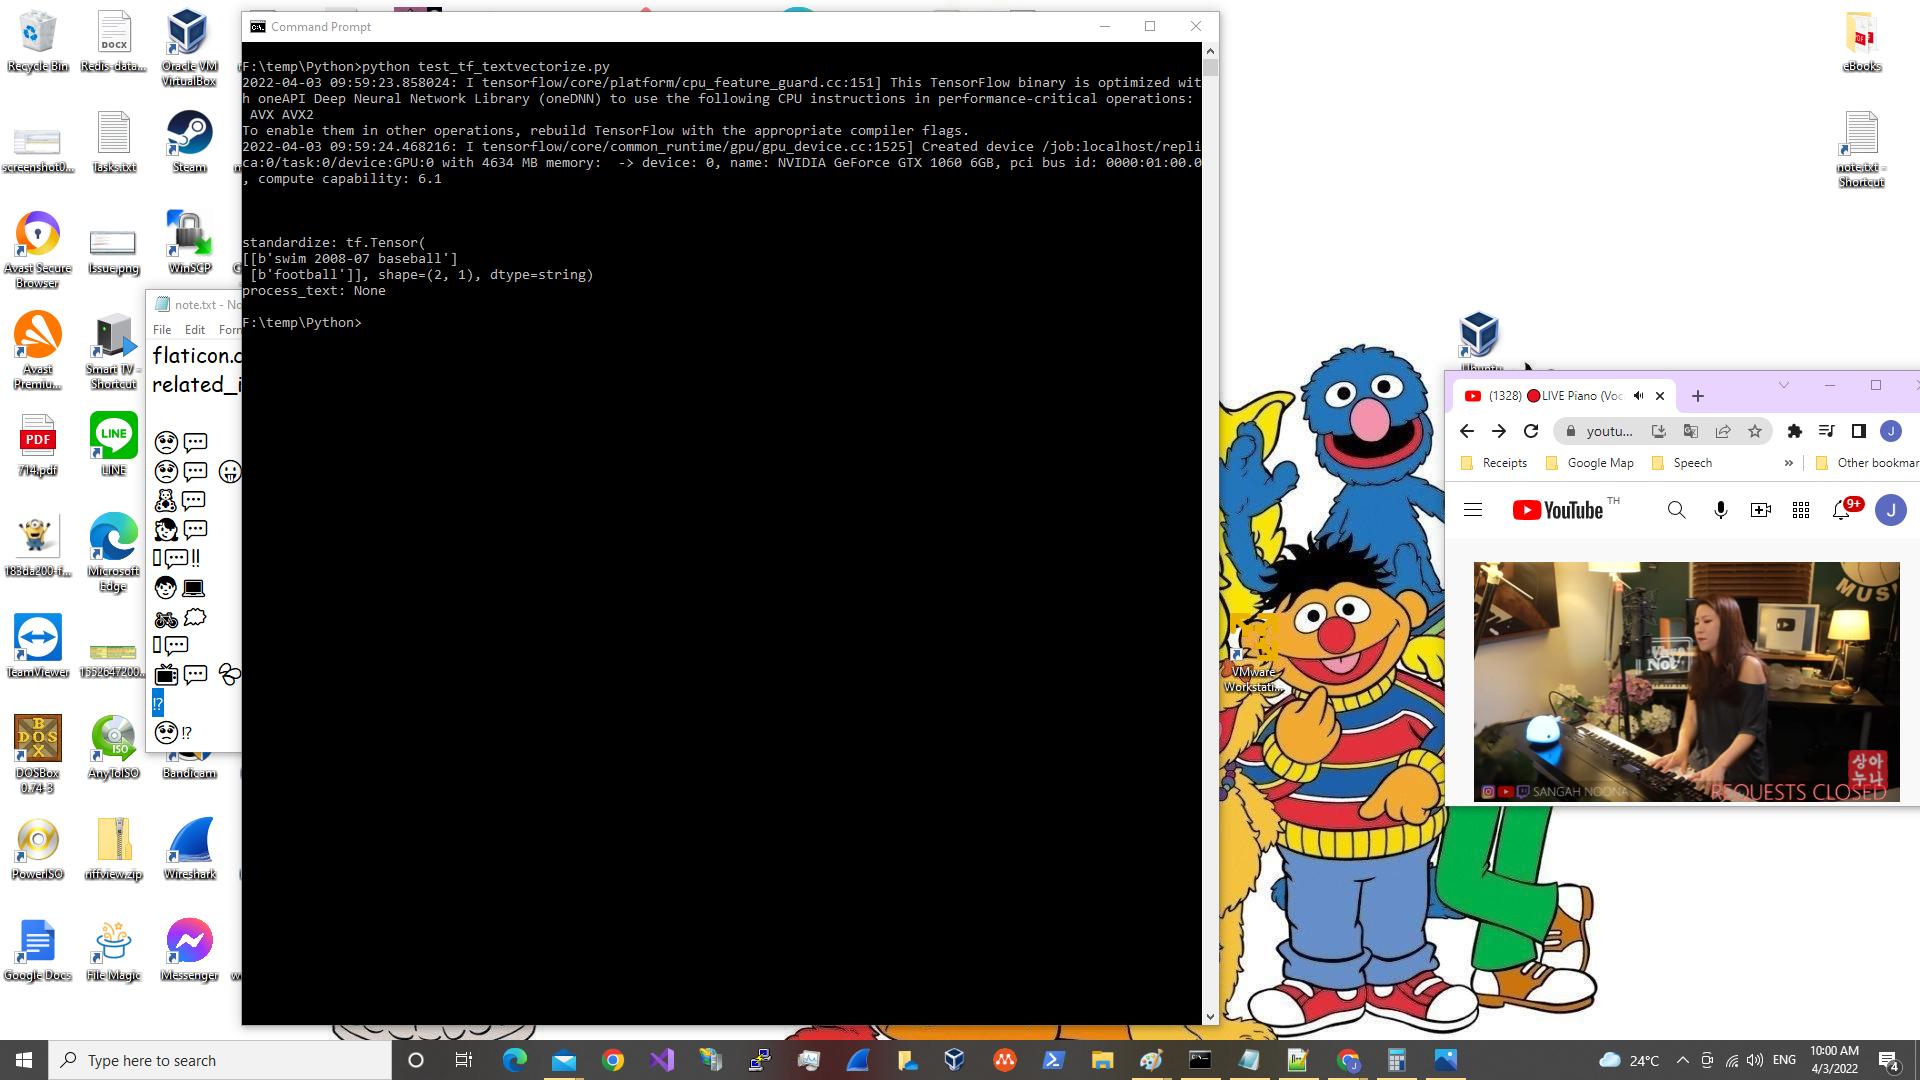The width and height of the screenshot is (1920, 1080).
Task: Open the Receipts bookmark folder
Action: (1494, 463)
